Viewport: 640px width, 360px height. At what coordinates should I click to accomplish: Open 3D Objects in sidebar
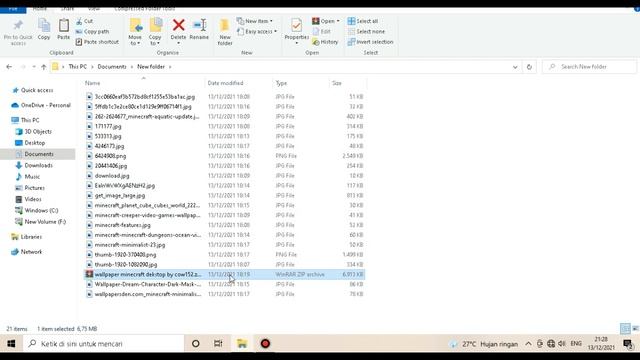pyautogui.click(x=33, y=131)
